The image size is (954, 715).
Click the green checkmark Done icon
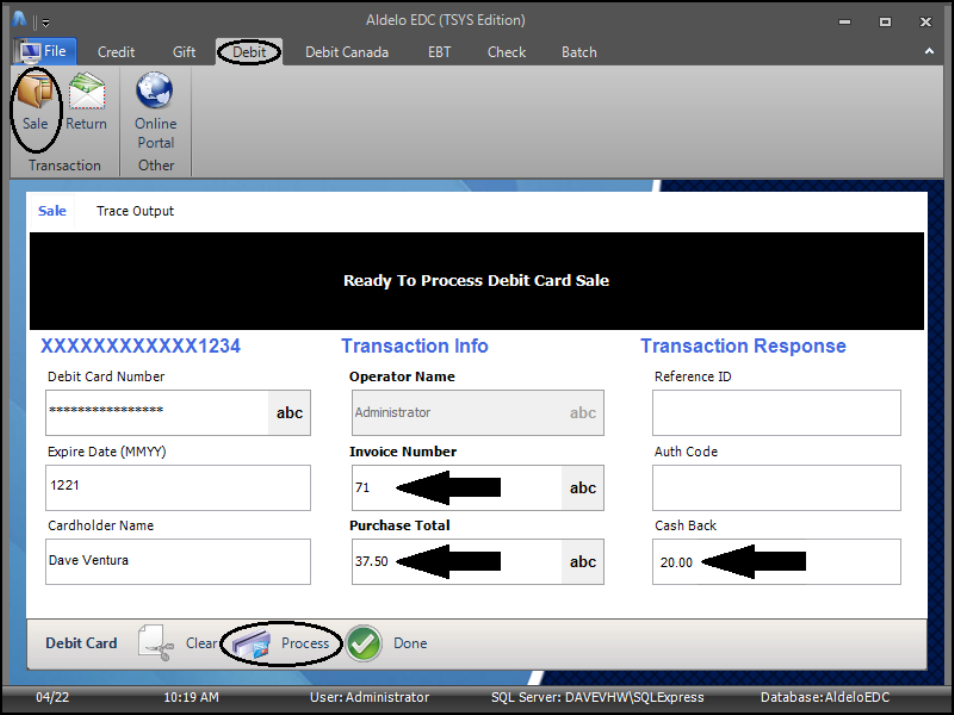(x=364, y=644)
